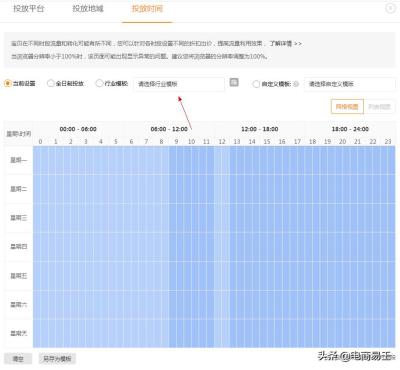Screen dimensions: 400x370
Task: Click the 12:00 - 18:00 time range header
Action: coord(260,129)
